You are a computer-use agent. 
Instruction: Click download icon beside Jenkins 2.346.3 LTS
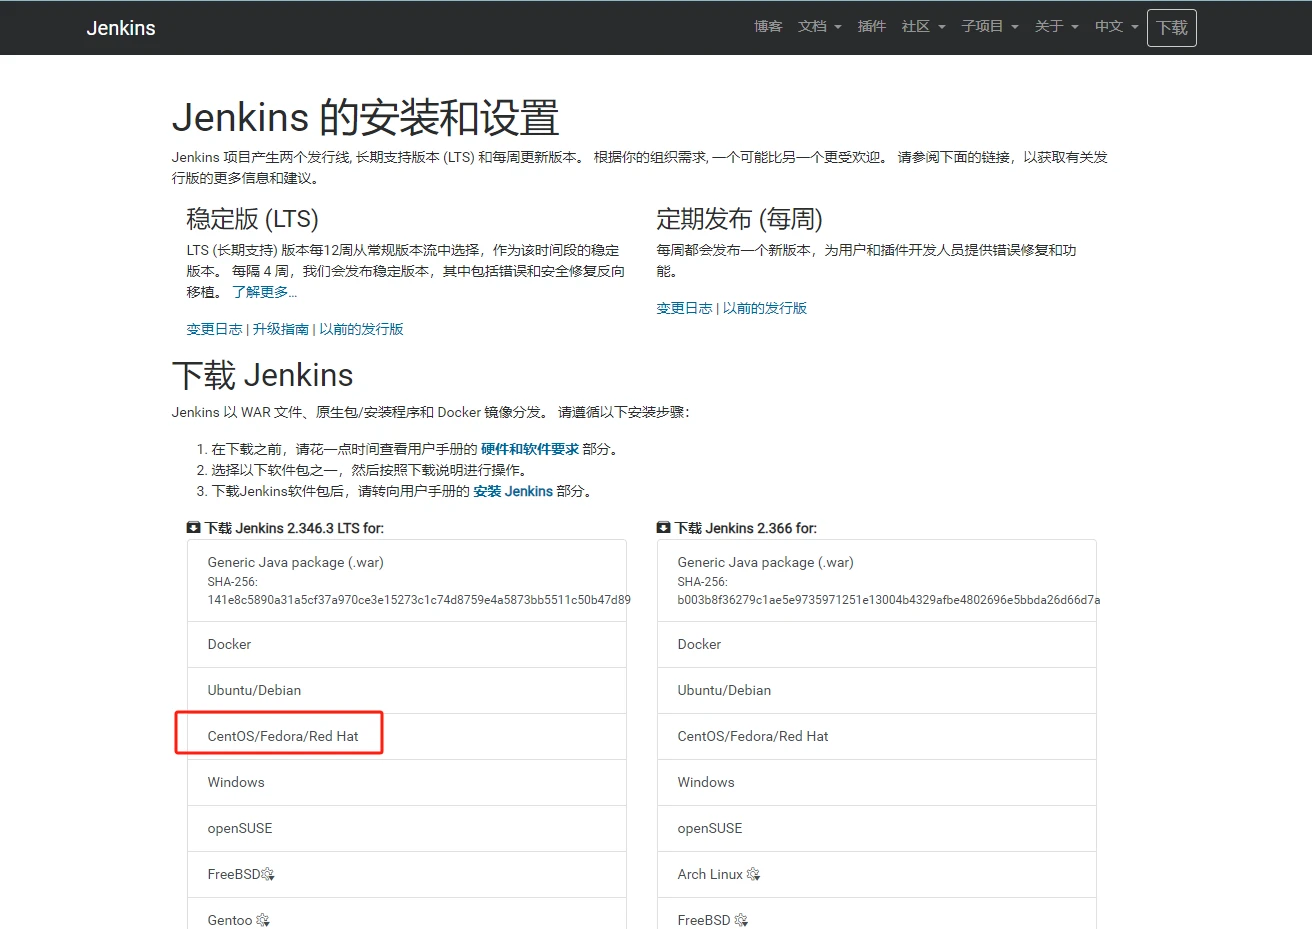193,528
